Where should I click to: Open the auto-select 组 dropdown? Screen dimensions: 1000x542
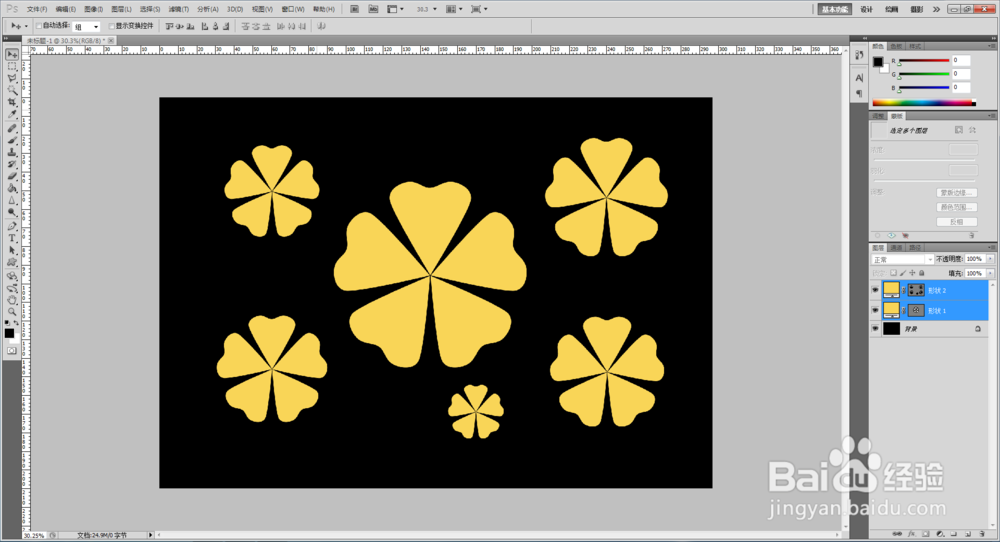point(86,27)
